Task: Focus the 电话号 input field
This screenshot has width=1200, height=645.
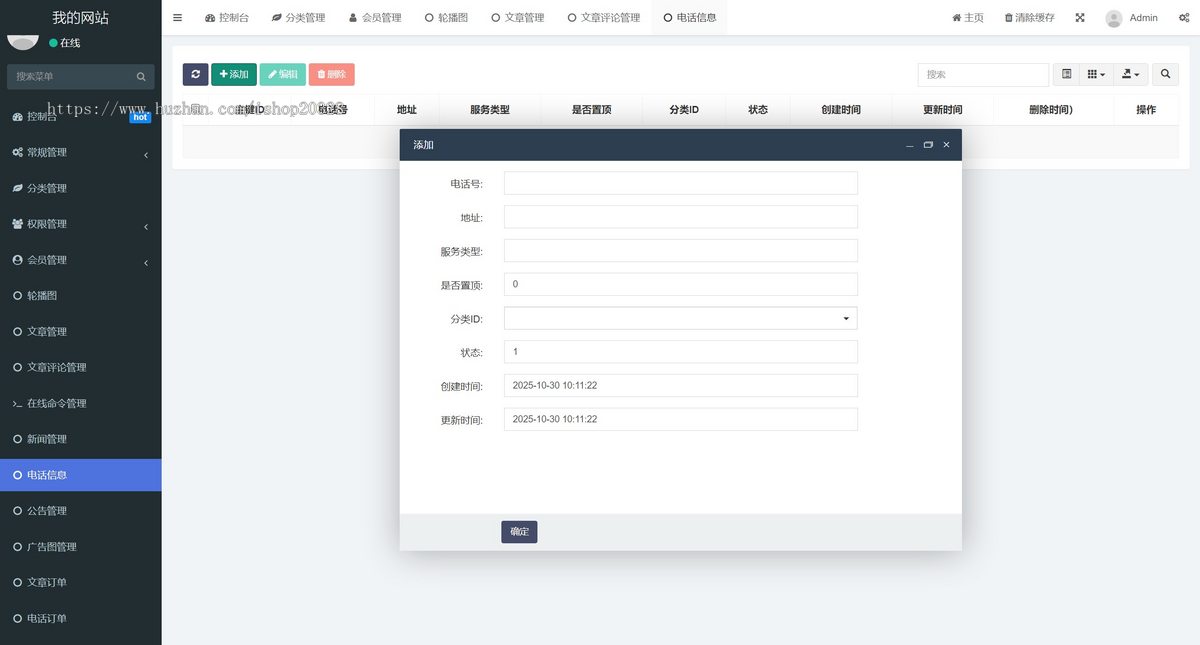Action: click(681, 183)
